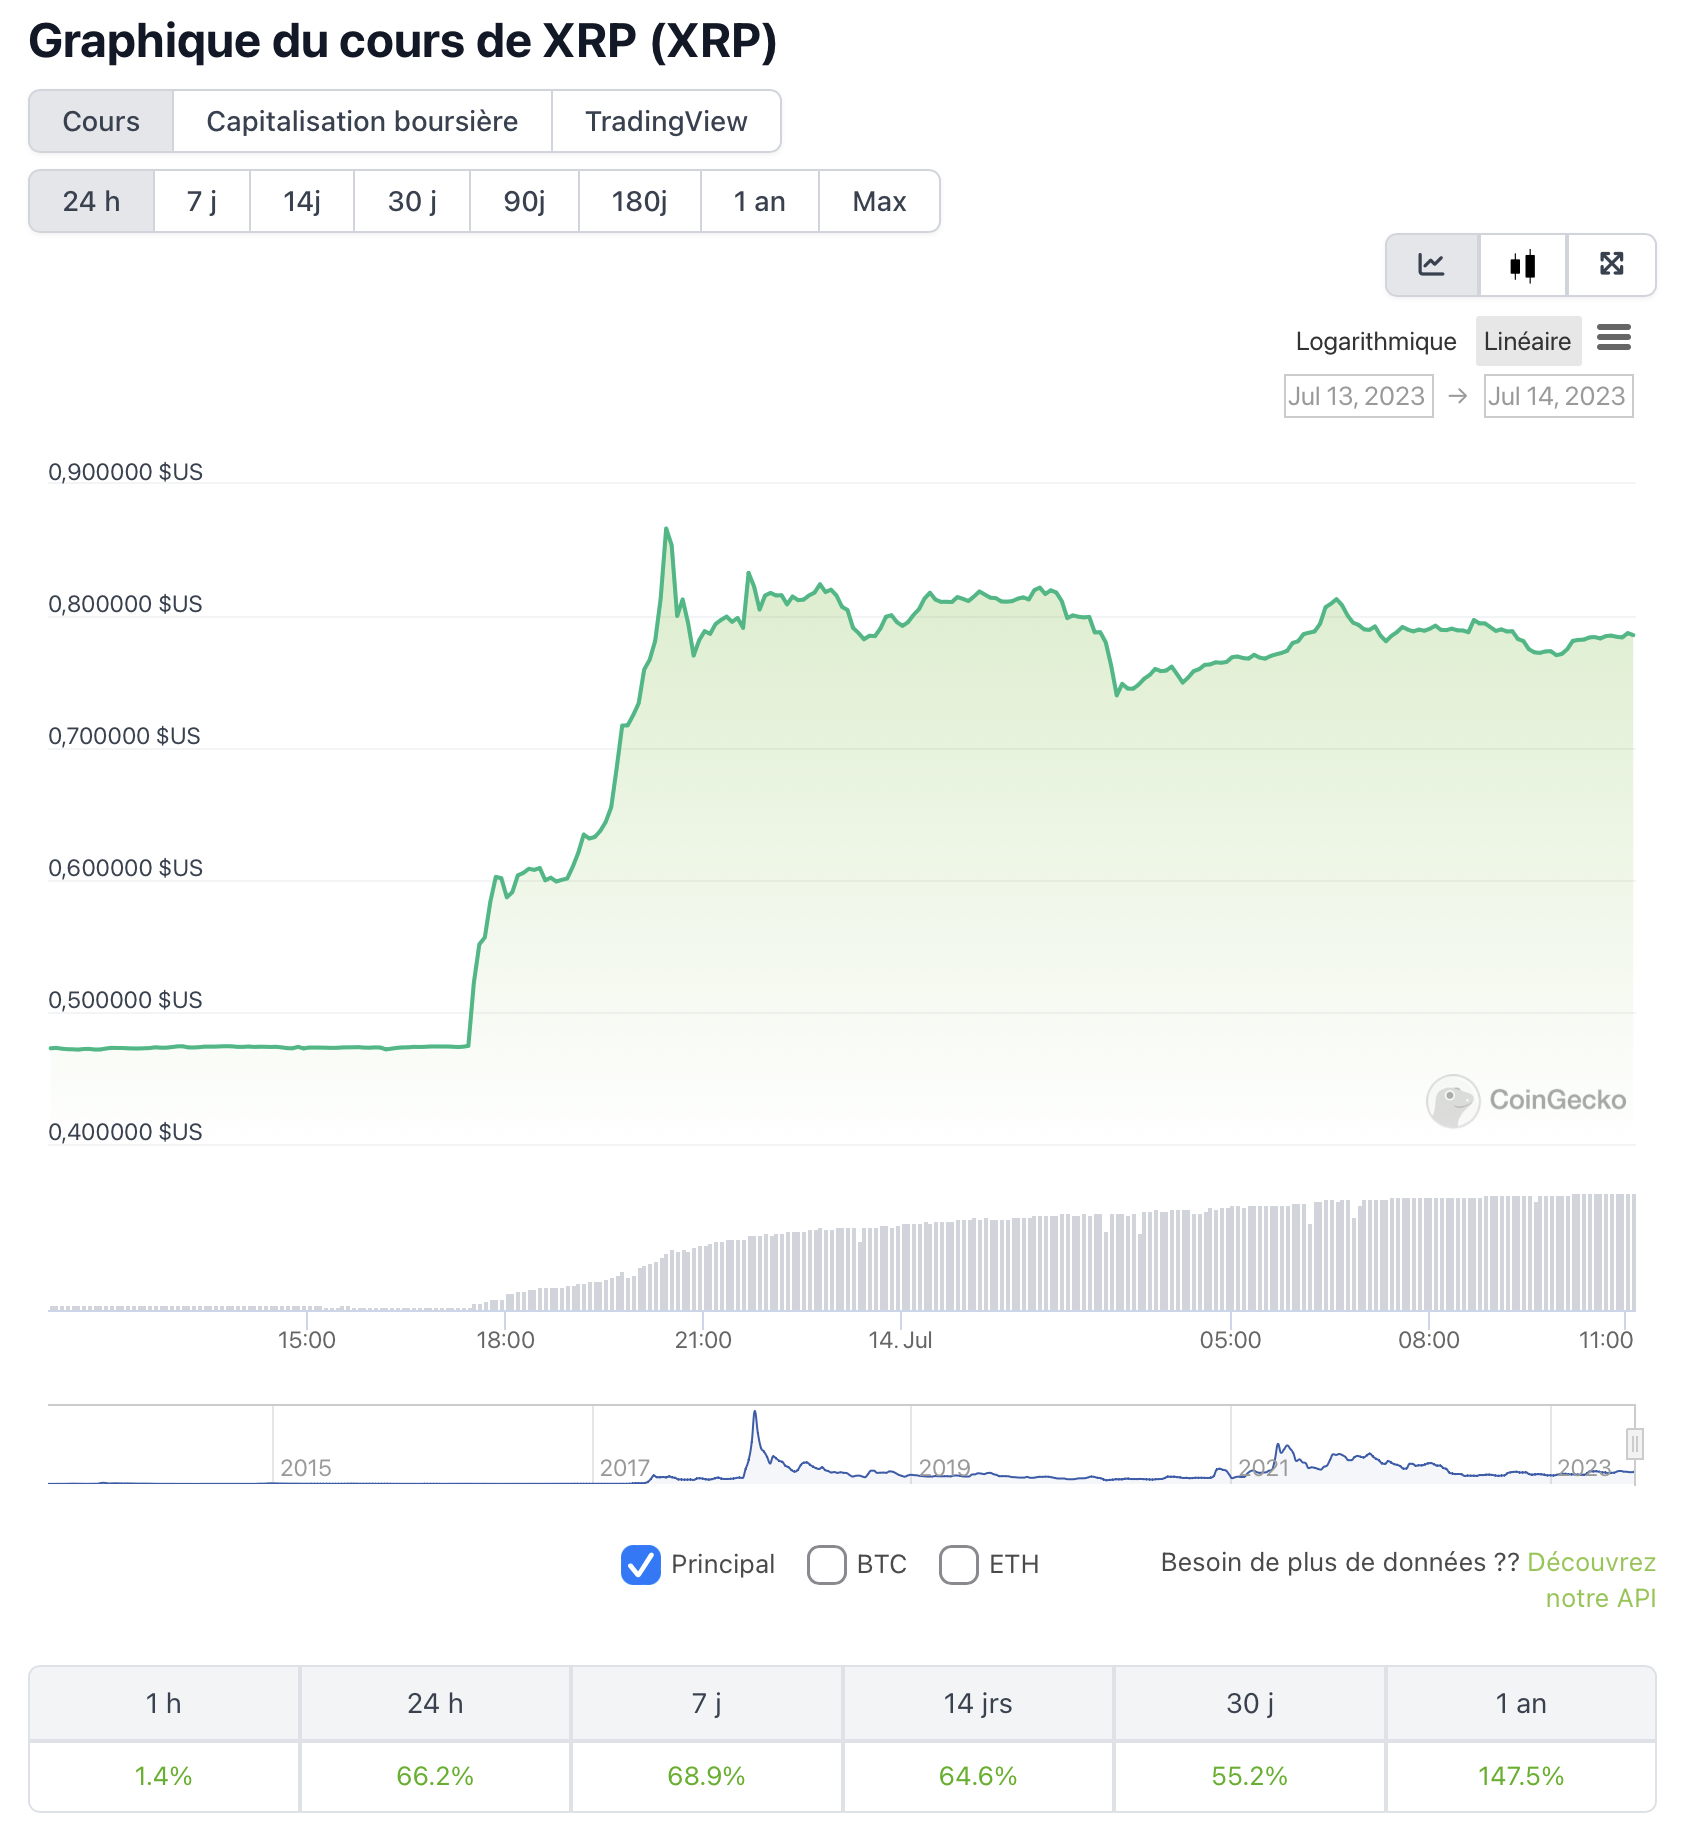
Task: Enable the BTC comparison checkbox
Action: click(x=827, y=1565)
